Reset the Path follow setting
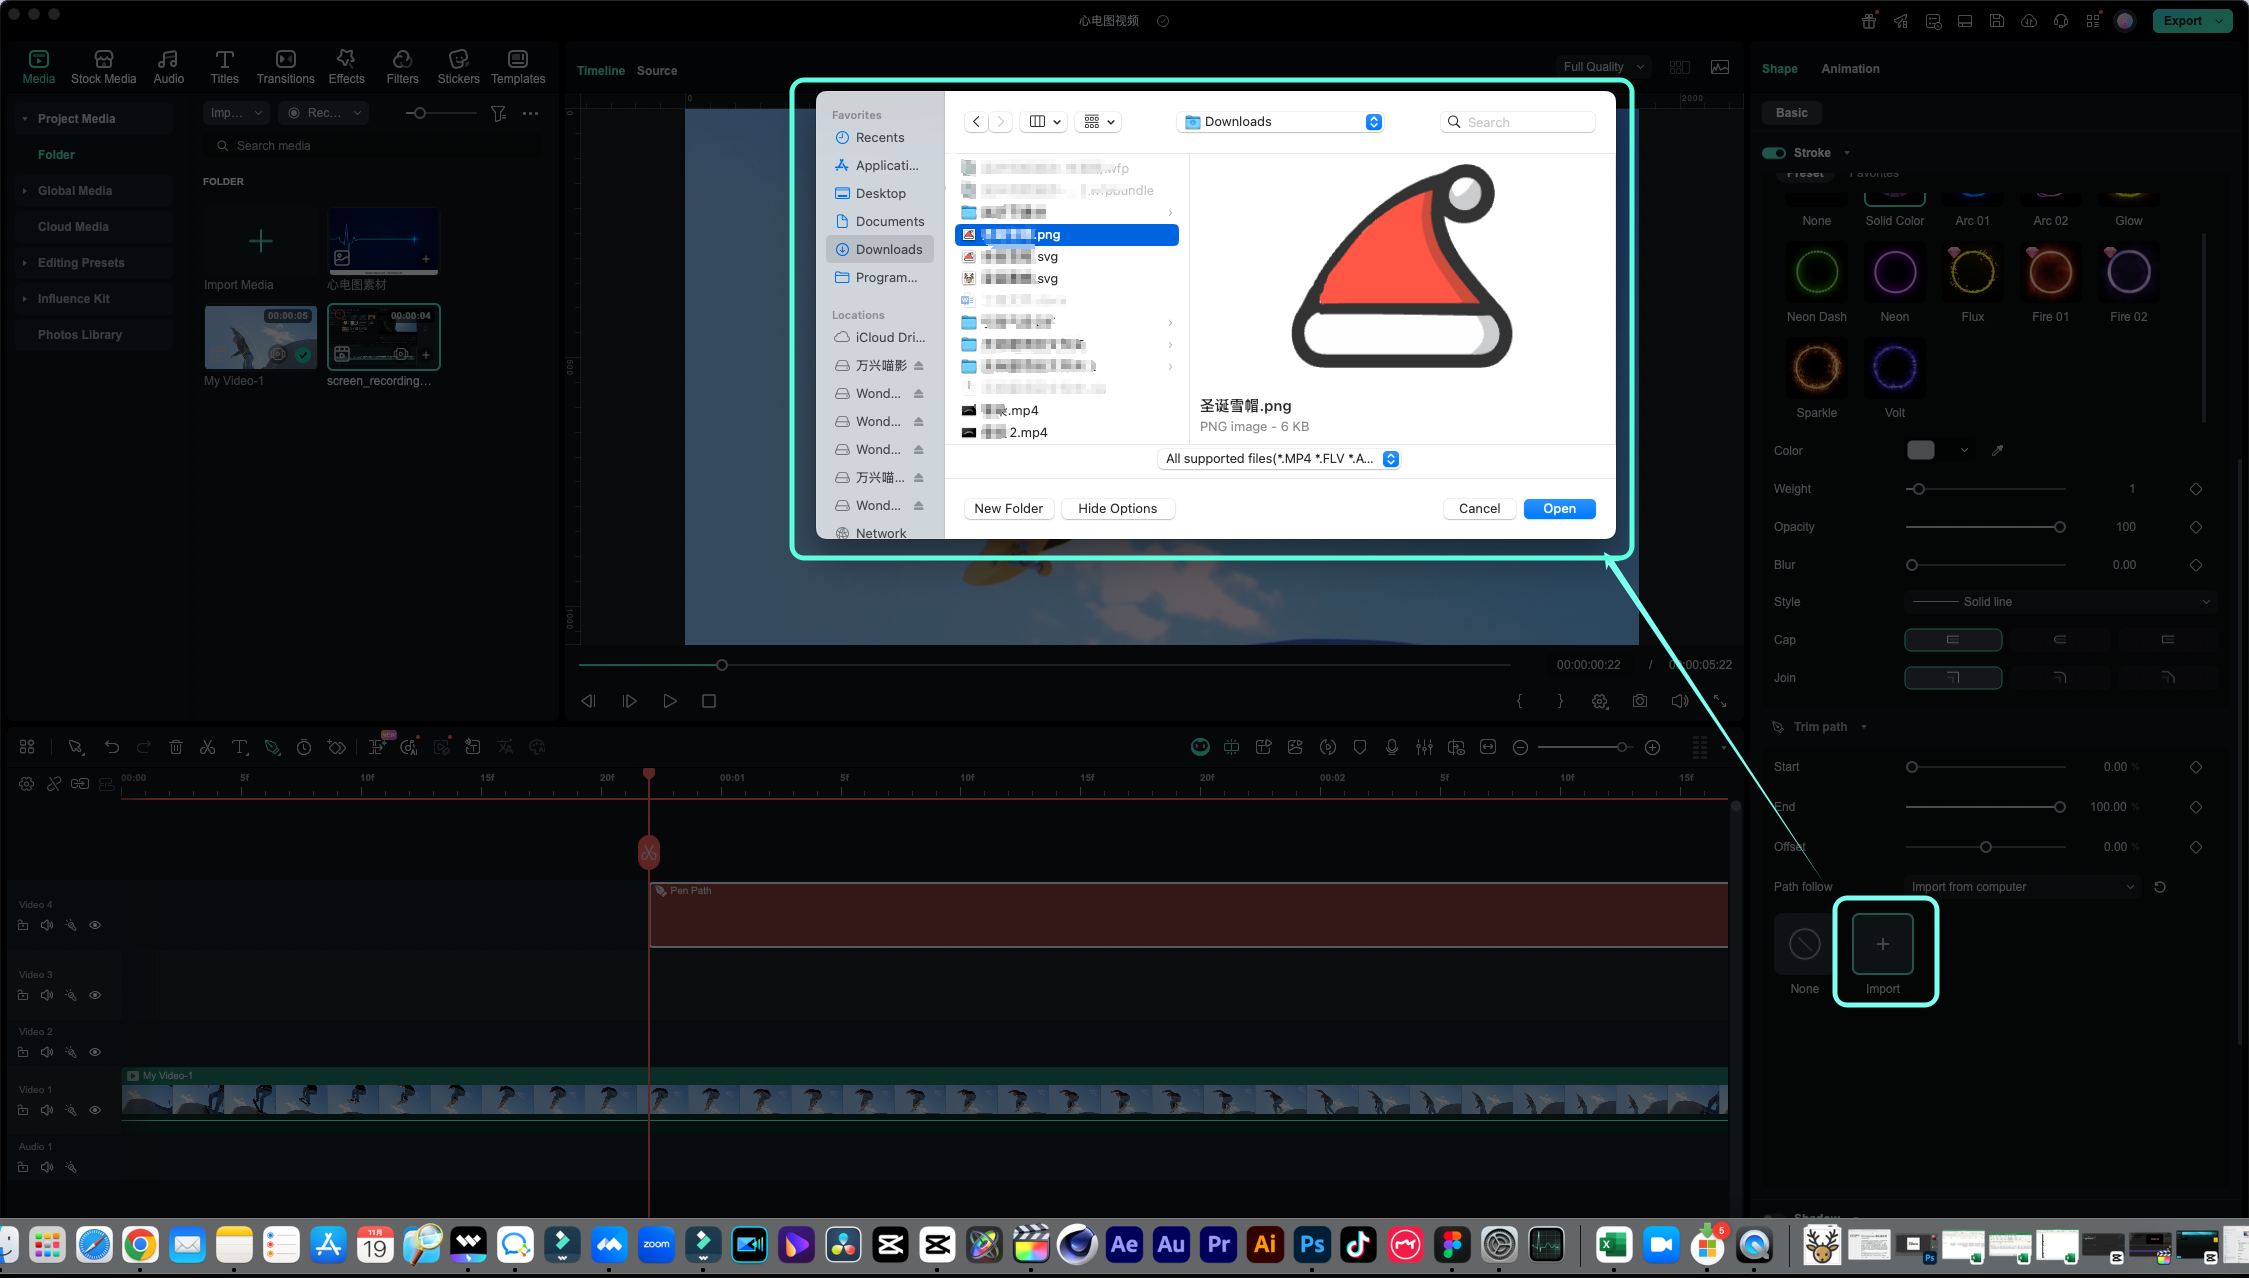The height and width of the screenshot is (1278, 2249). click(2160, 887)
